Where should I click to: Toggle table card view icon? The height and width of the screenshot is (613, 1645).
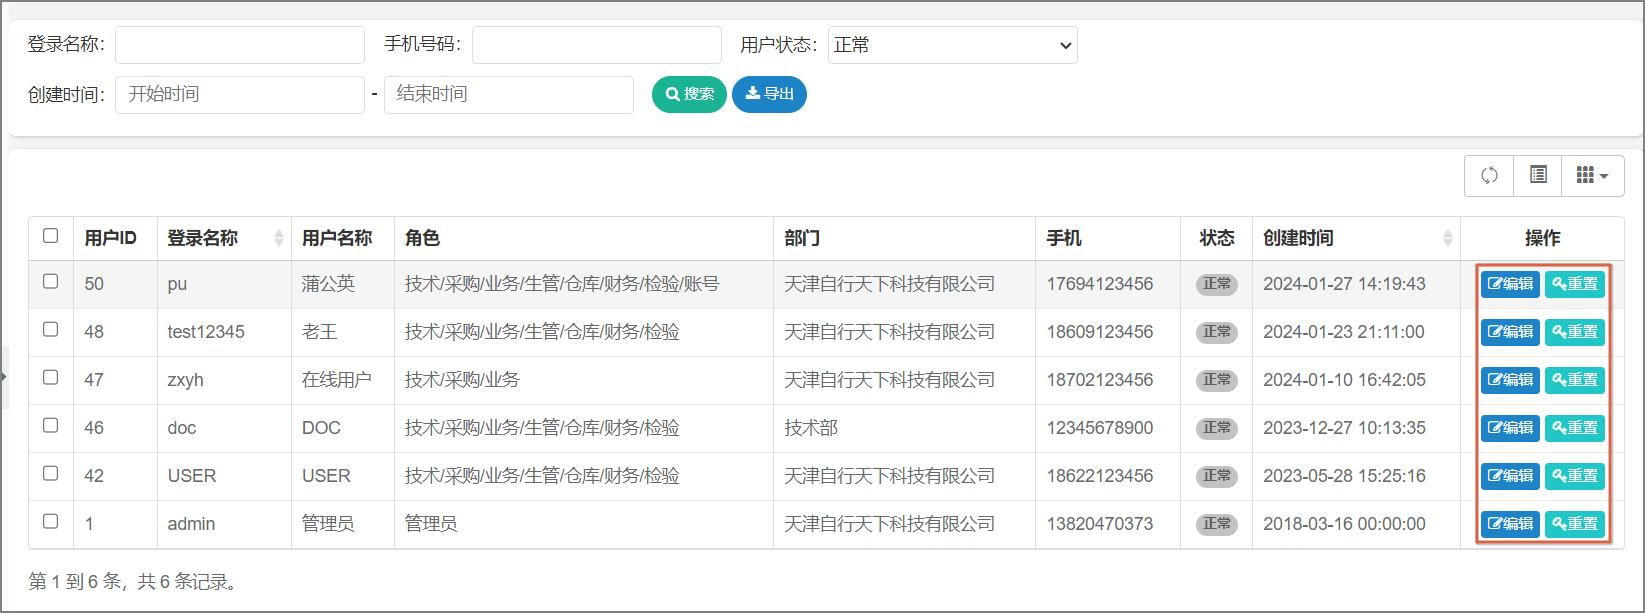coord(1538,175)
